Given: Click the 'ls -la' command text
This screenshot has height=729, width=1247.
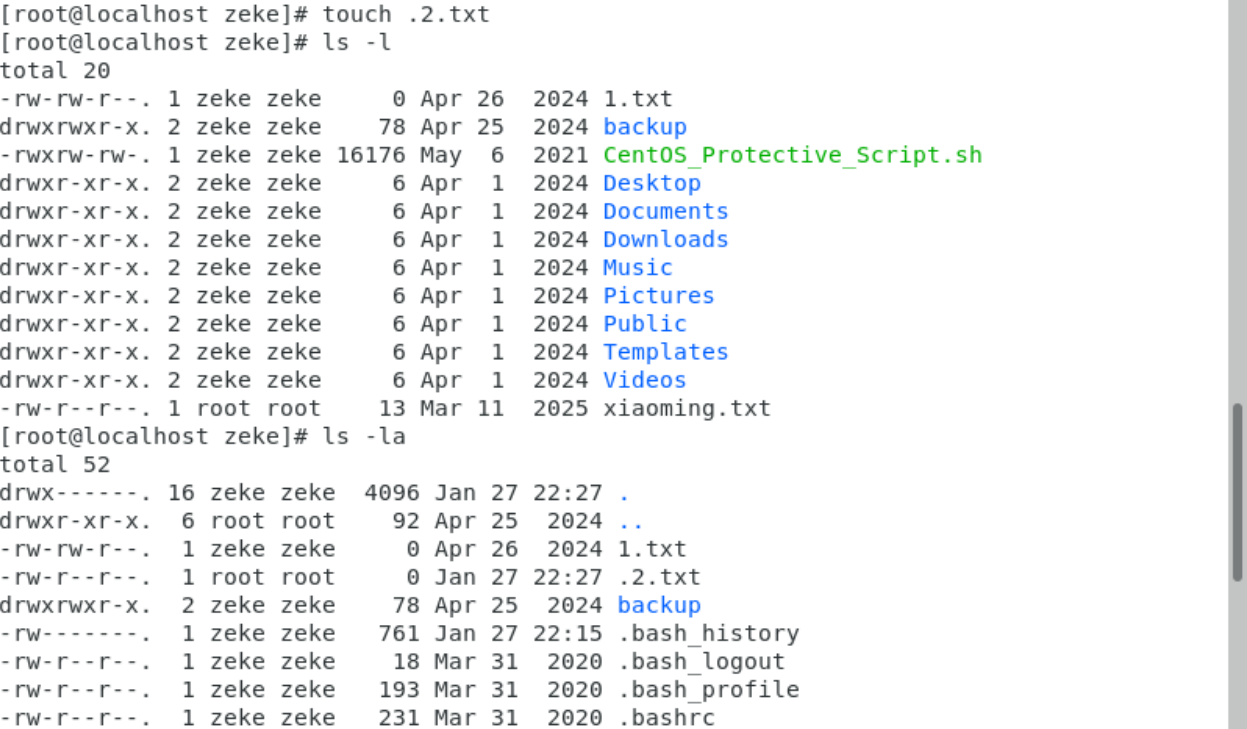Looking at the screenshot, I should (364, 436).
